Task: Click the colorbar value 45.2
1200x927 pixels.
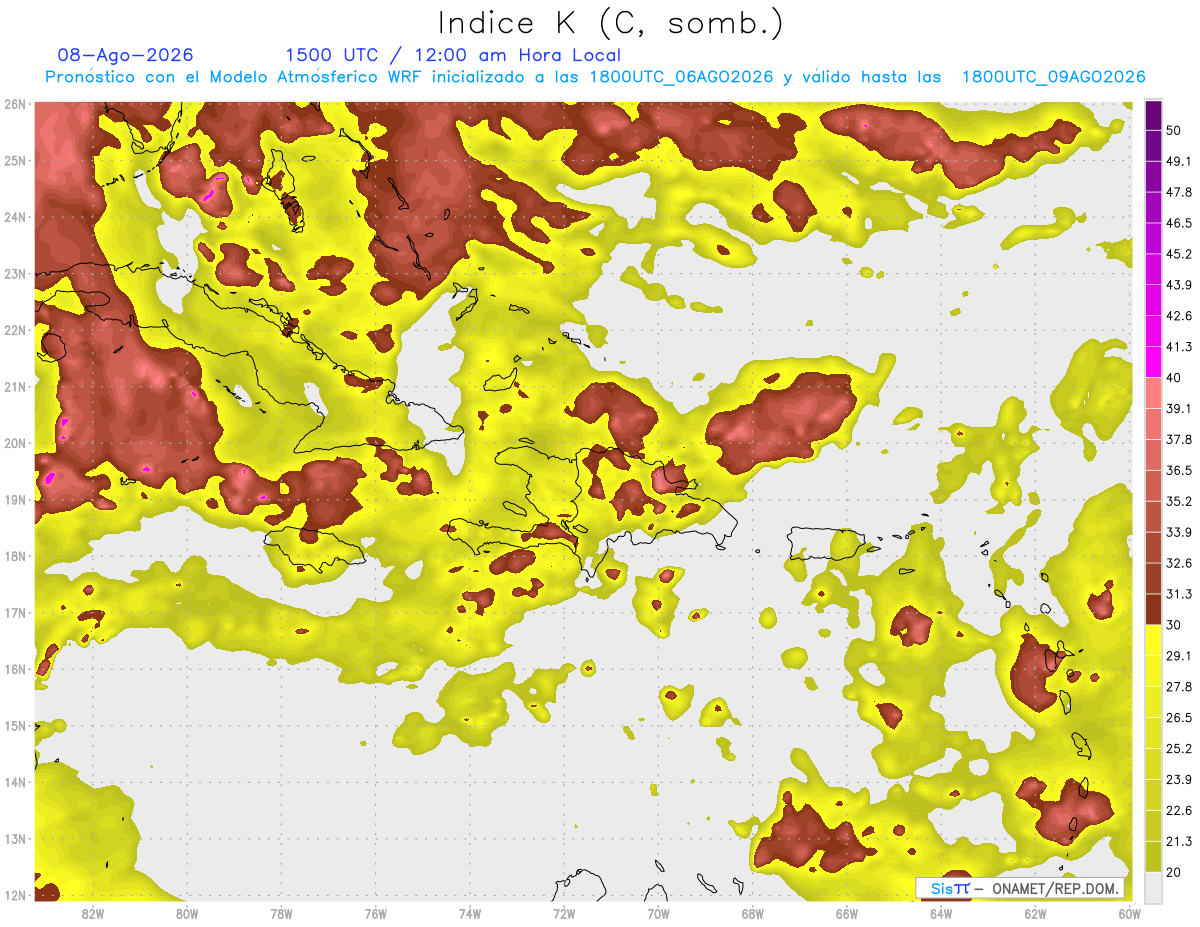Action: [1178, 254]
